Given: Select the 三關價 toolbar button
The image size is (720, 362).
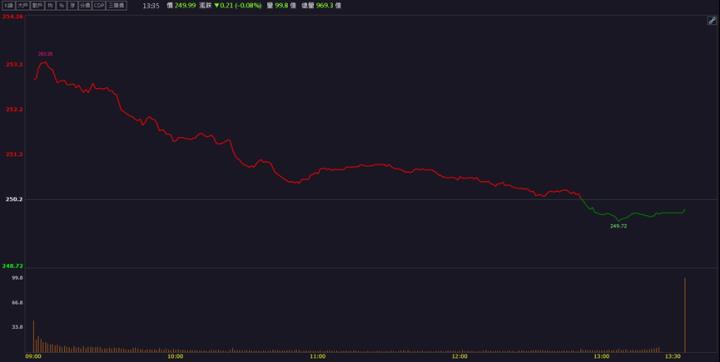Looking at the screenshot, I should point(117,6).
